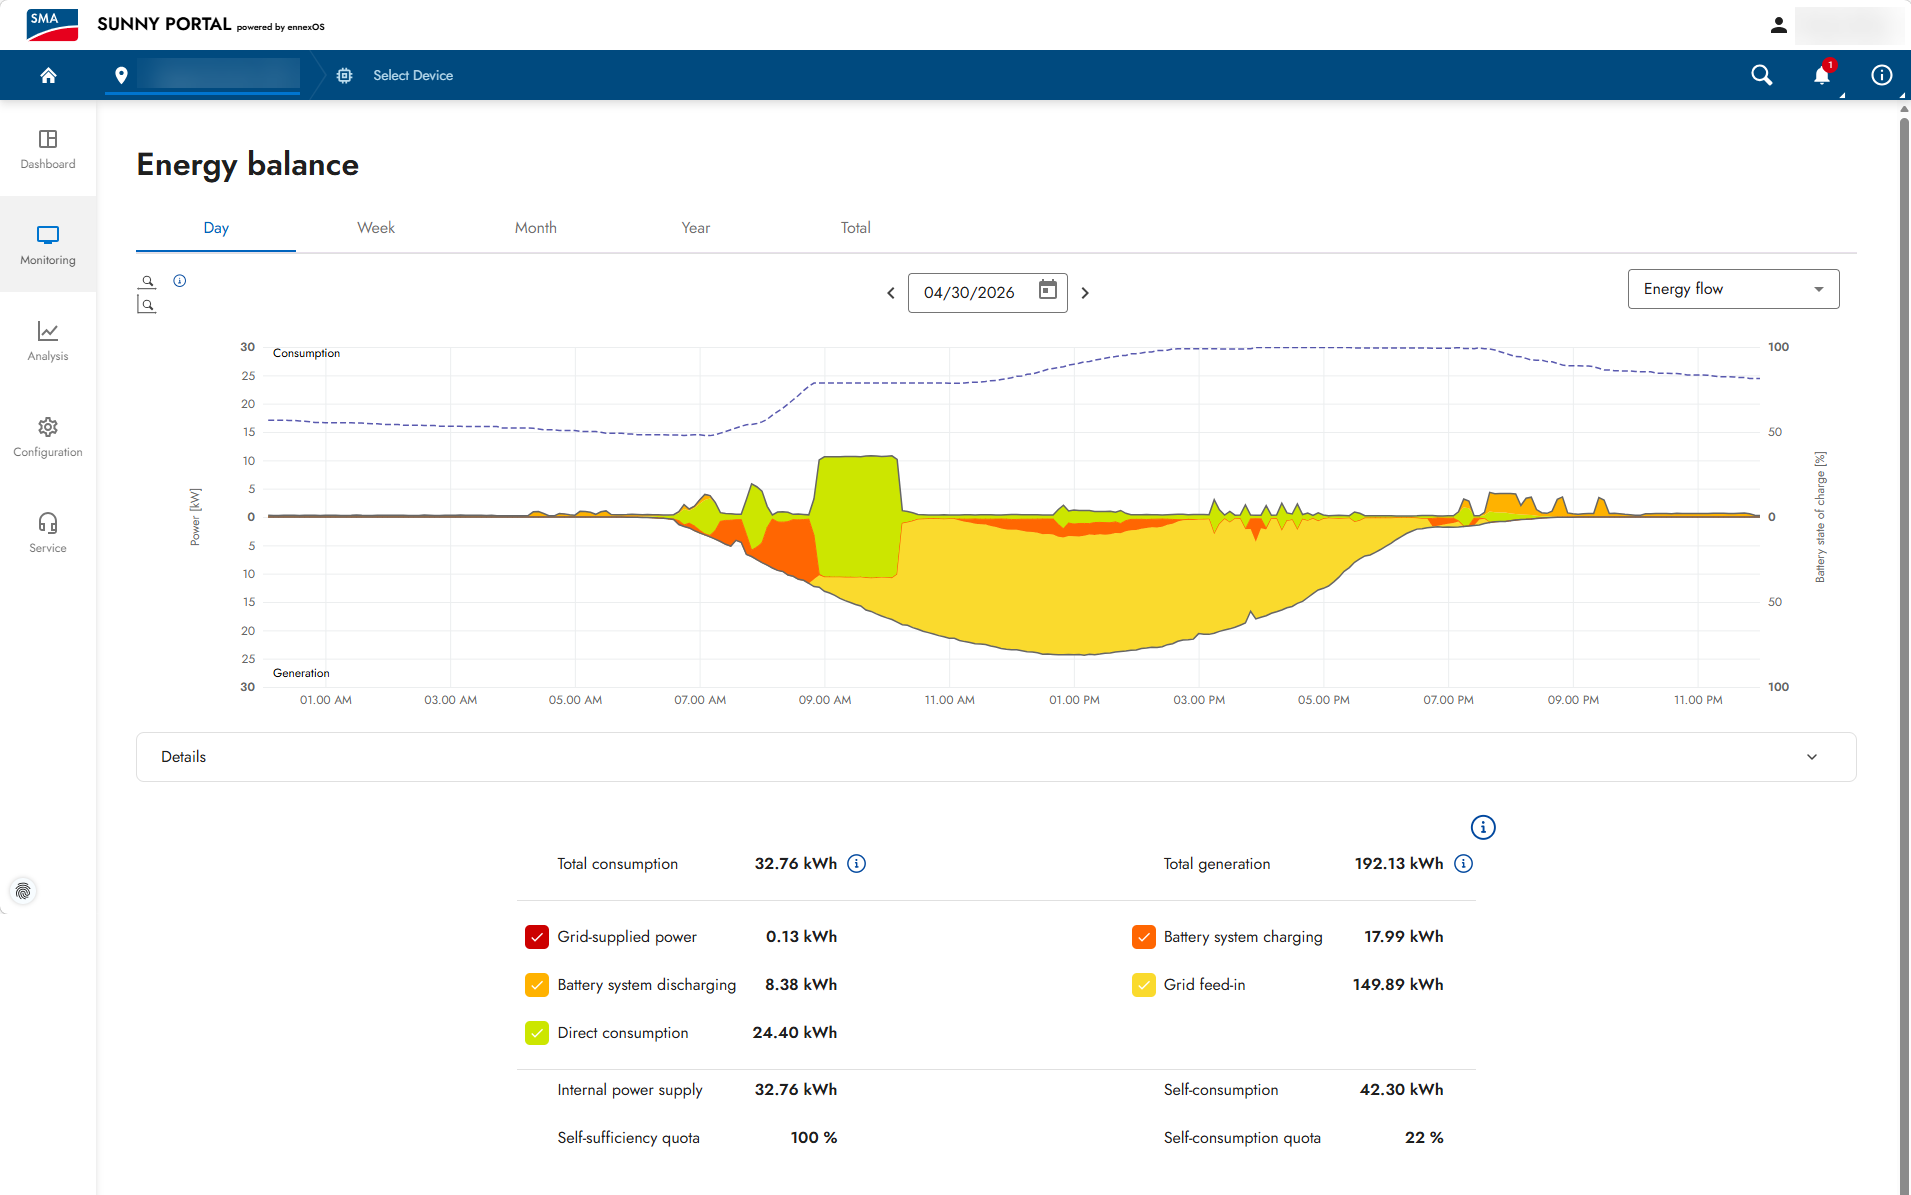Go to the previous day arrow
Screen dimensions: 1911x1195
891,293
